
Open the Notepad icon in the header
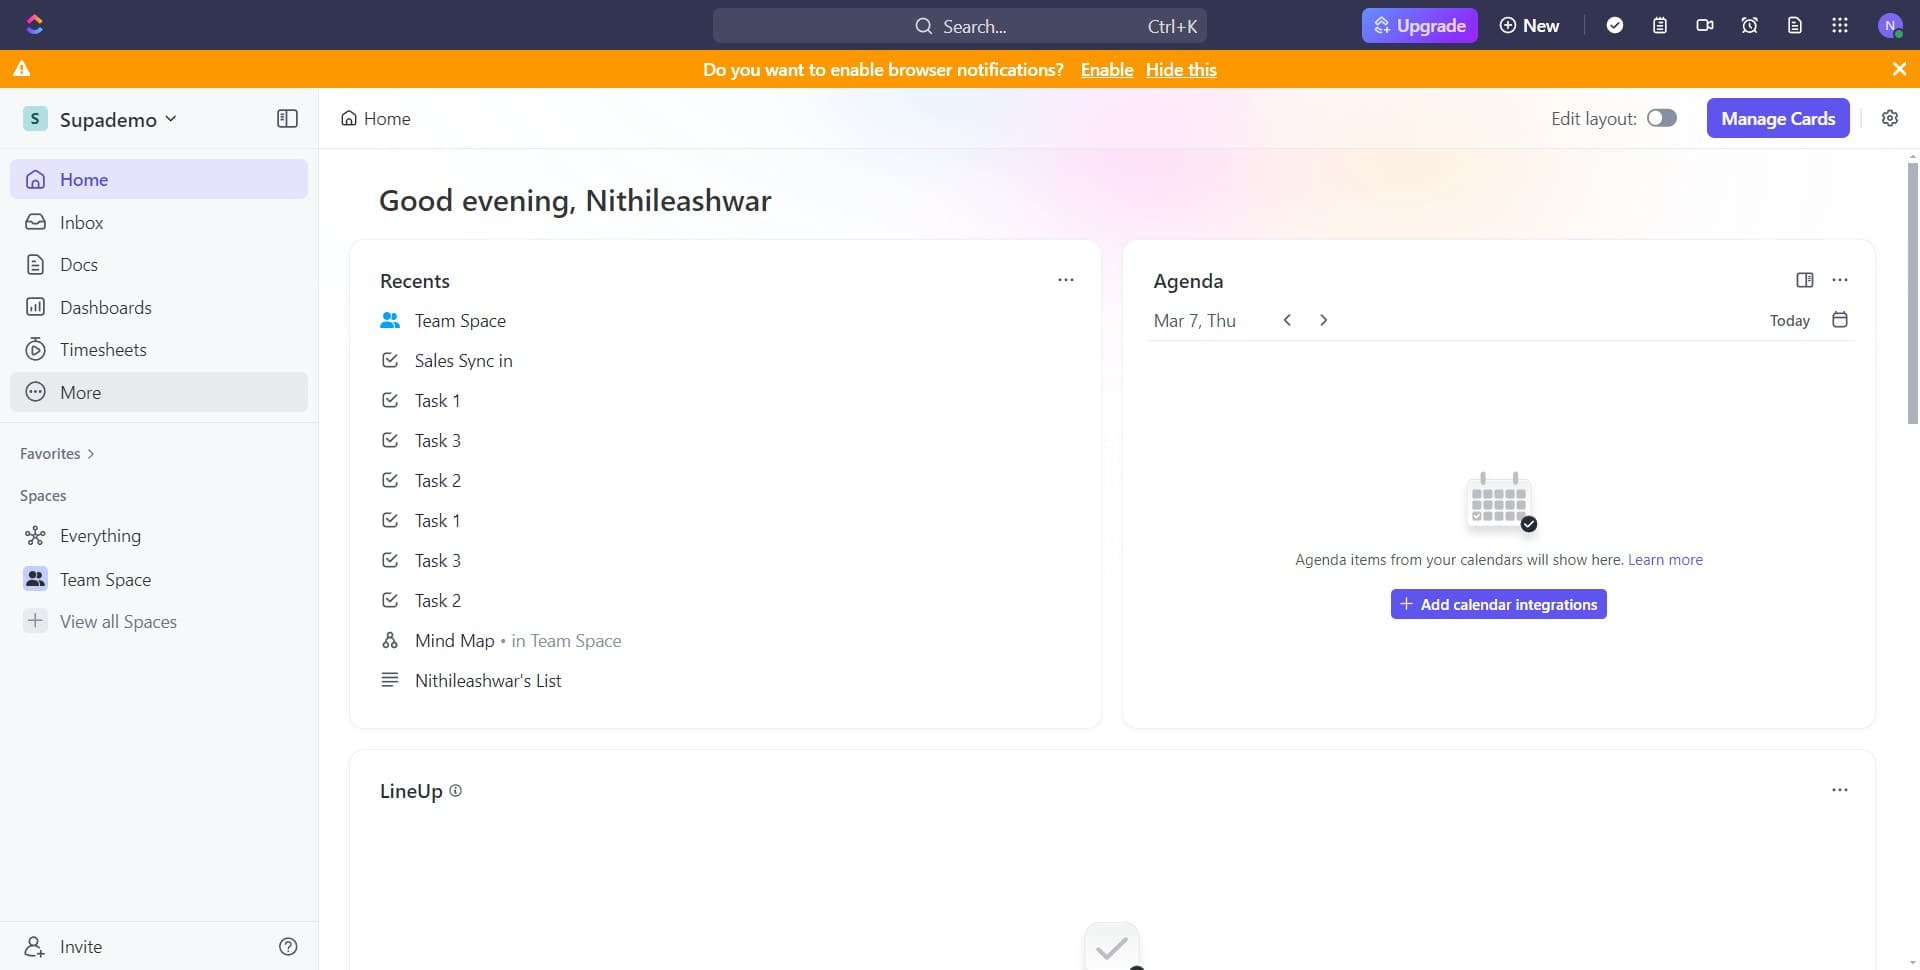(1660, 25)
